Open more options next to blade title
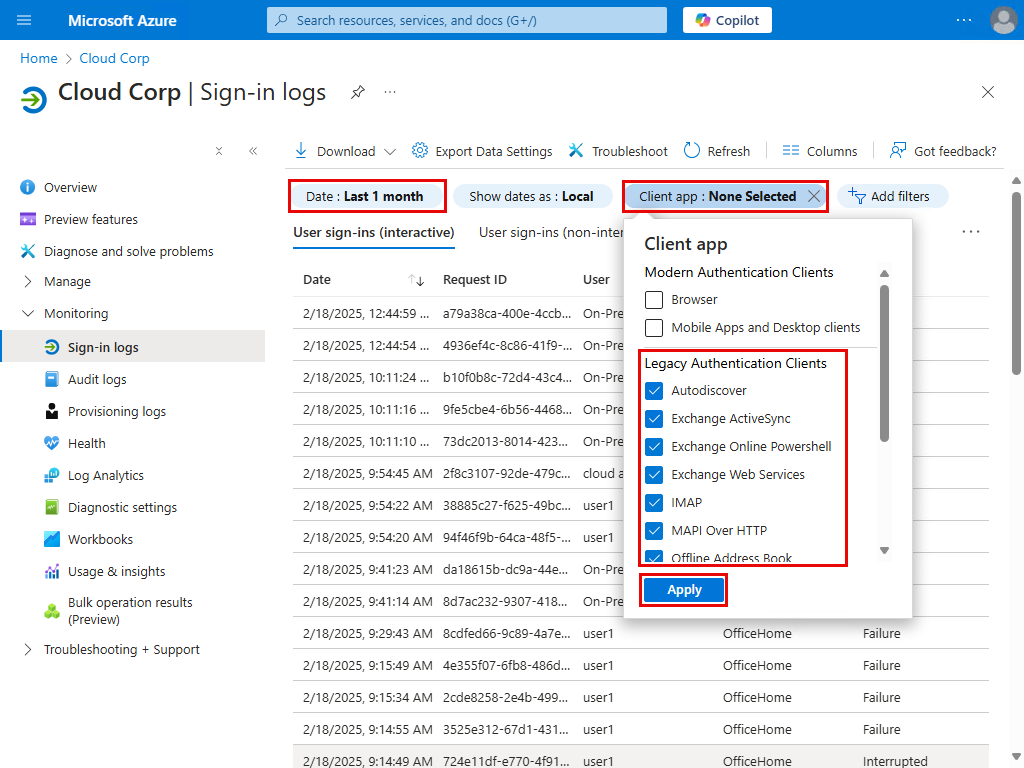This screenshot has width=1024, height=768. pos(390,92)
